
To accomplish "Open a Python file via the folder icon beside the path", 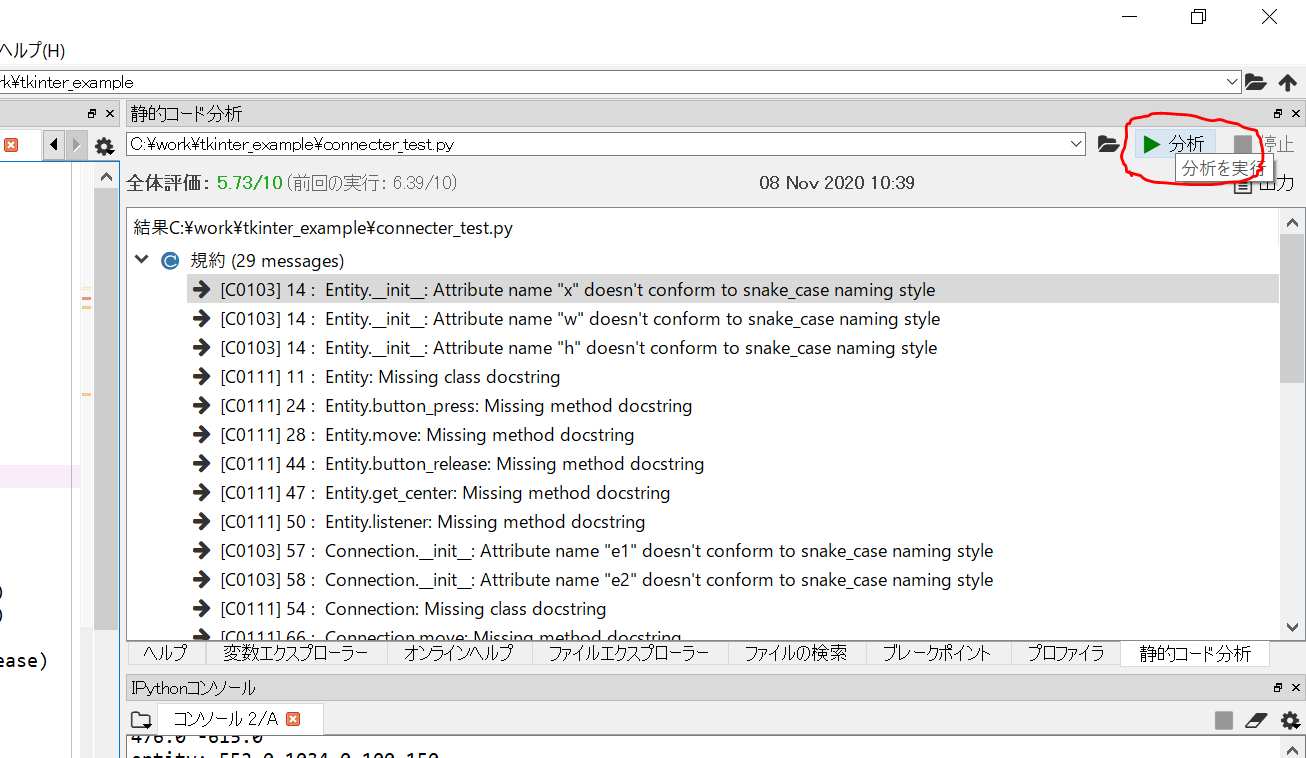I will pyautogui.click(x=1109, y=143).
